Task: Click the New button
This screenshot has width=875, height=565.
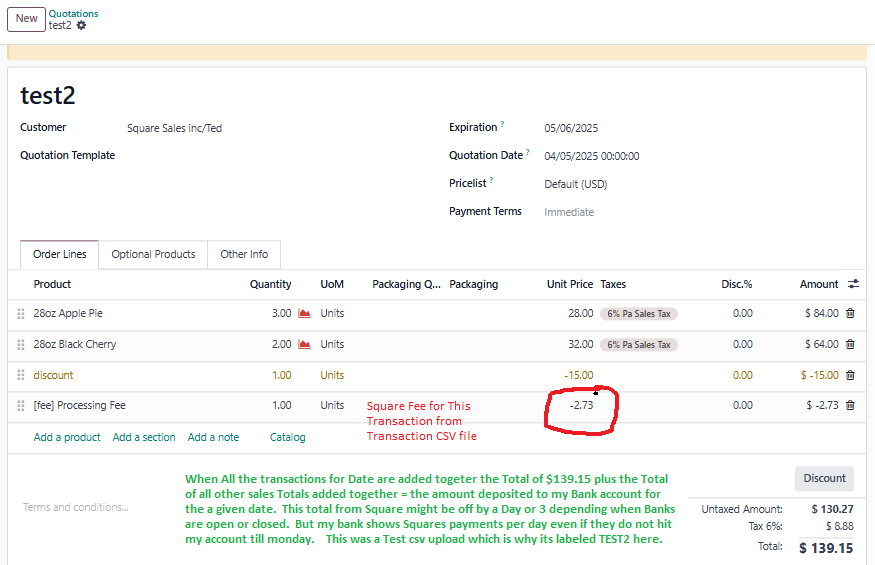Action: (27, 18)
